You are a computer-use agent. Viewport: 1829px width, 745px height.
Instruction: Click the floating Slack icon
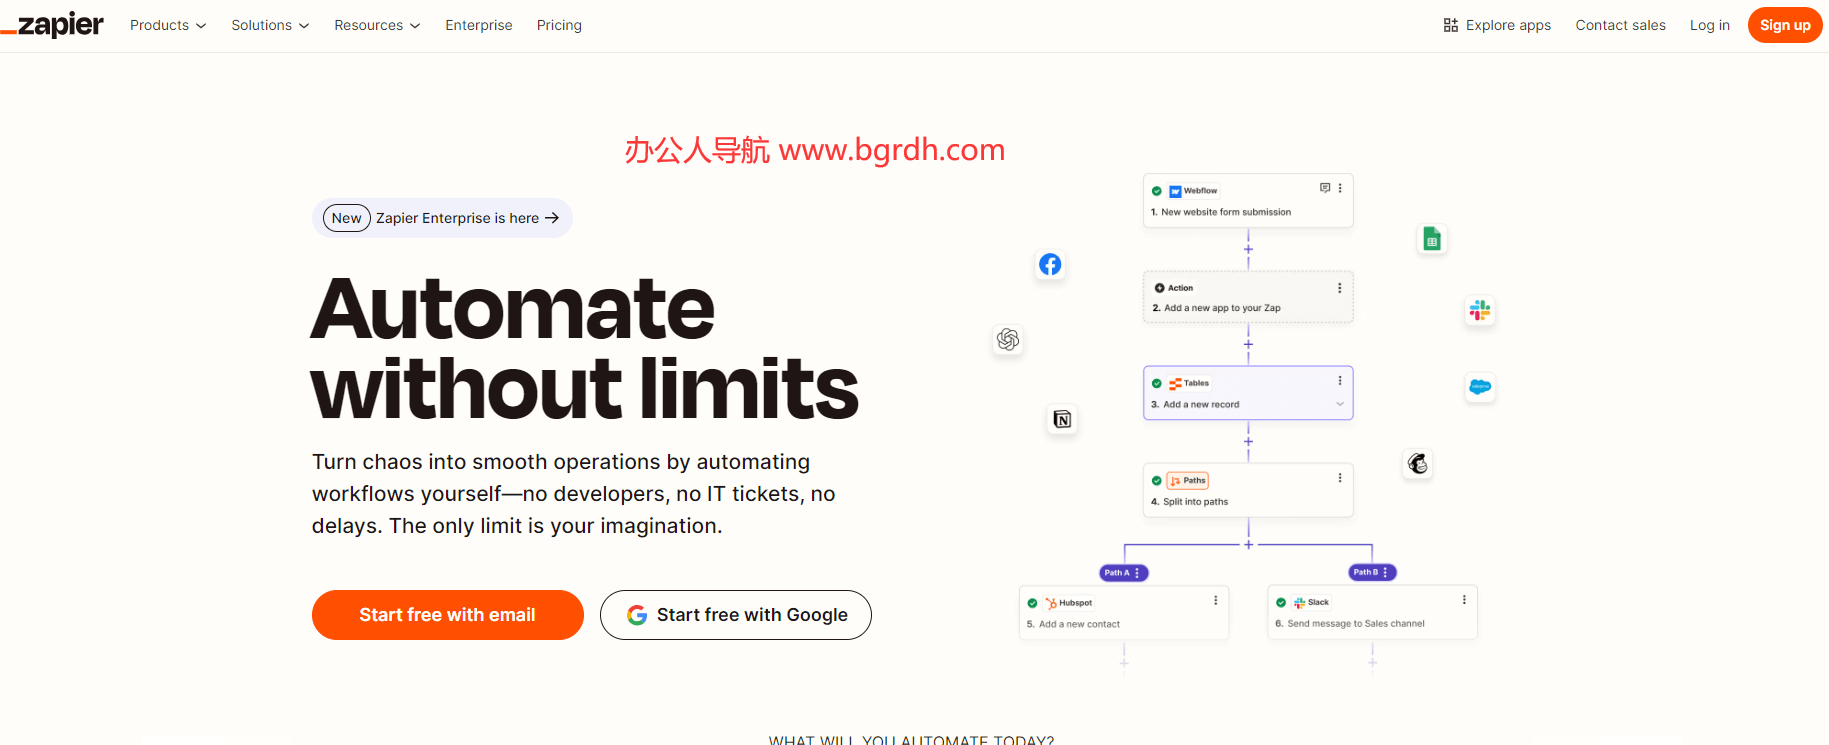click(1480, 310)
